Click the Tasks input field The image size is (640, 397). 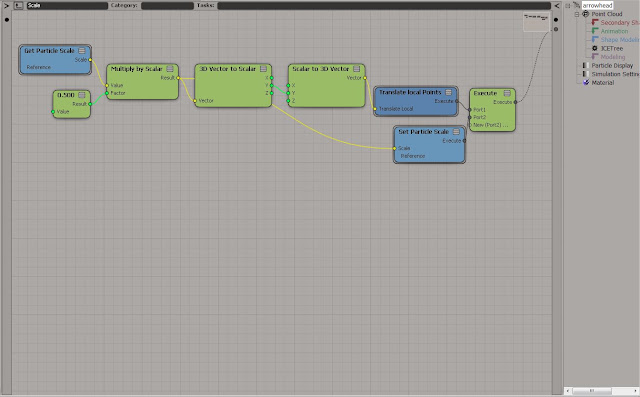384,5
